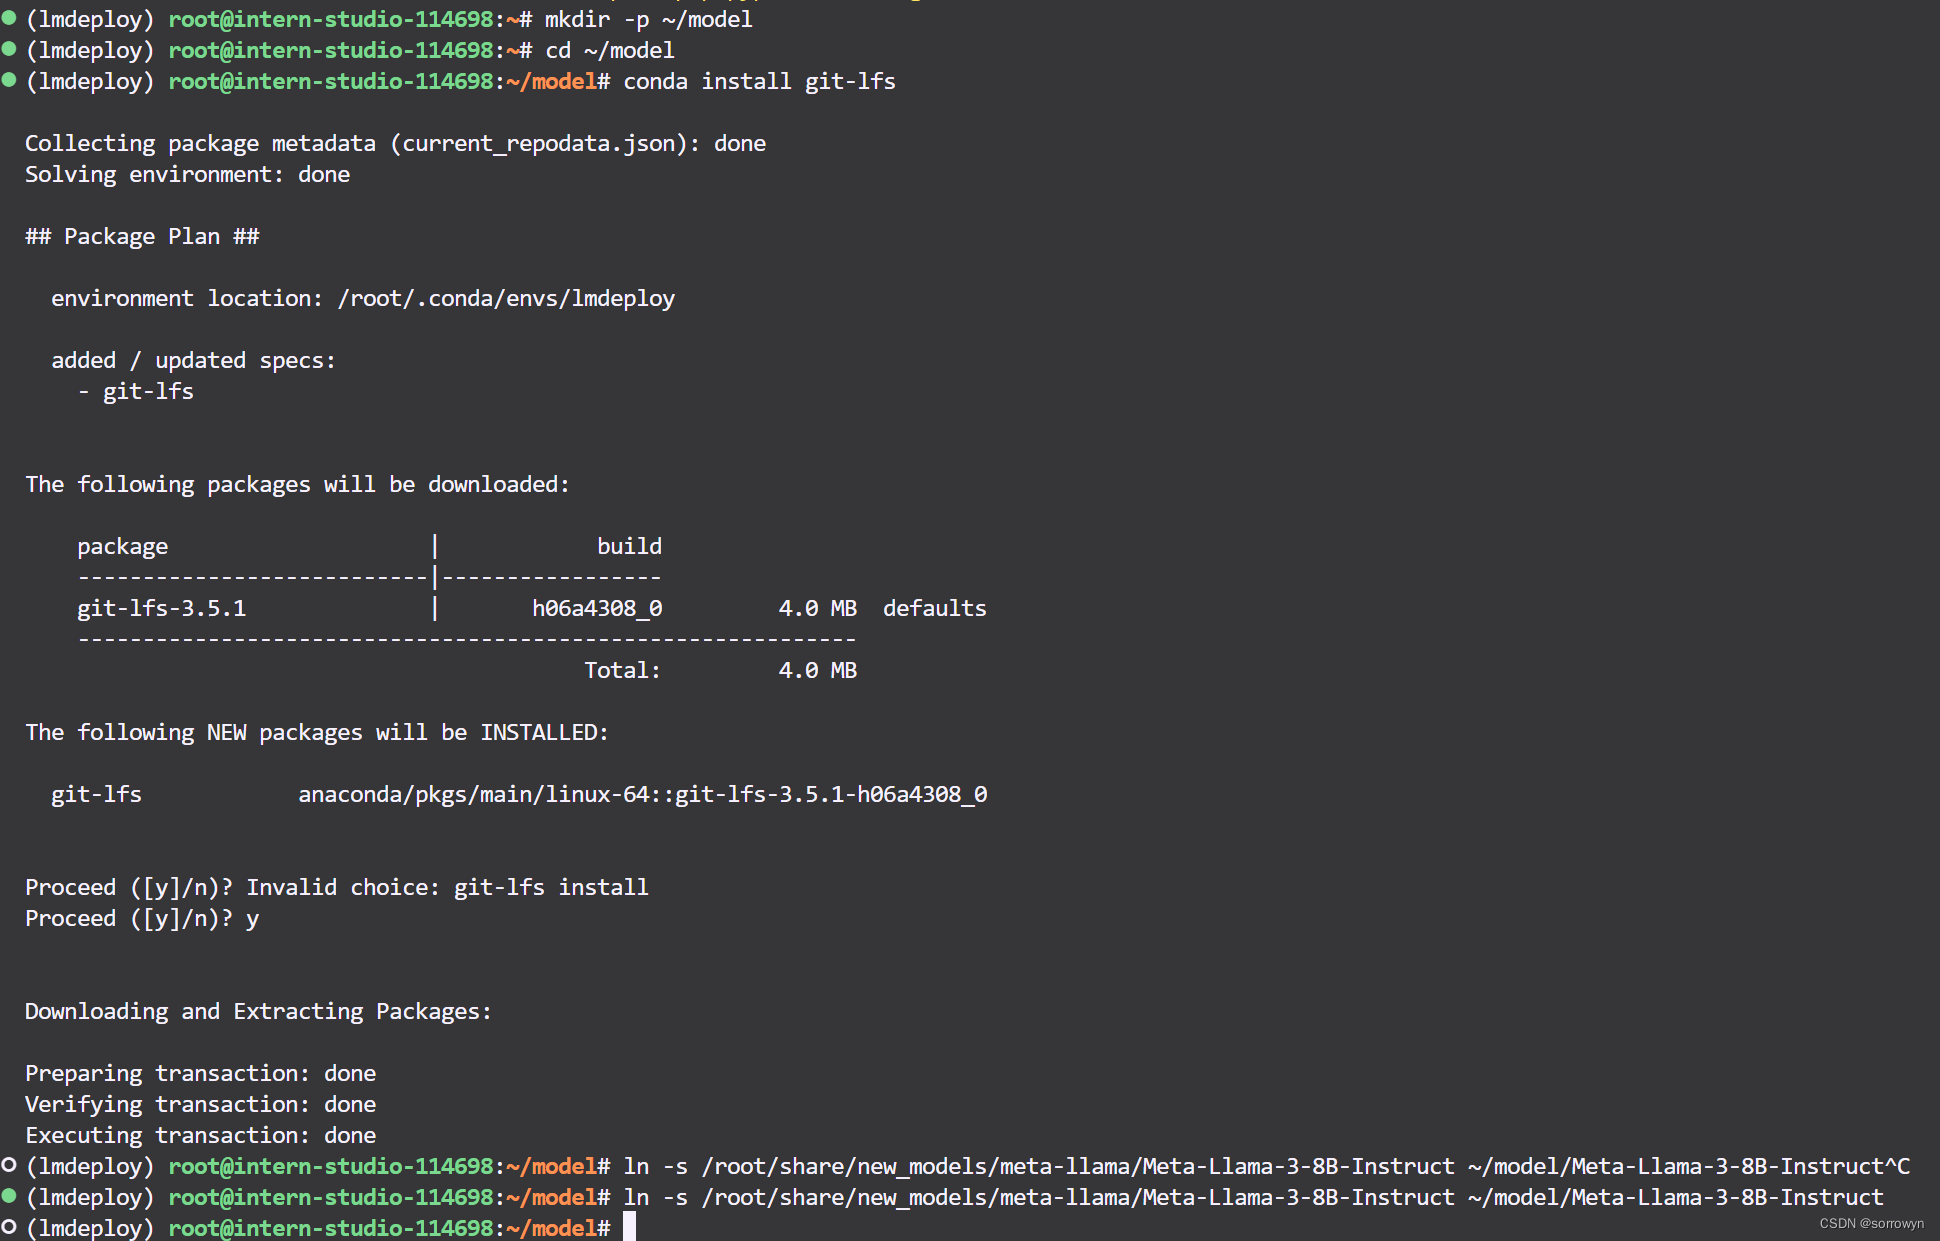The width and height of the screenshot is (1940, 1241).
Task: Click the 'Invalid choice: git-lfs install' message
Action: pos(447,887)
